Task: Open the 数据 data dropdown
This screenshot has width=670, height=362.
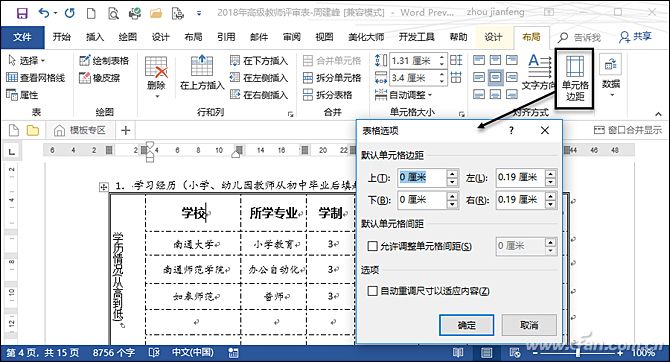Action: (x=611, y=75)
